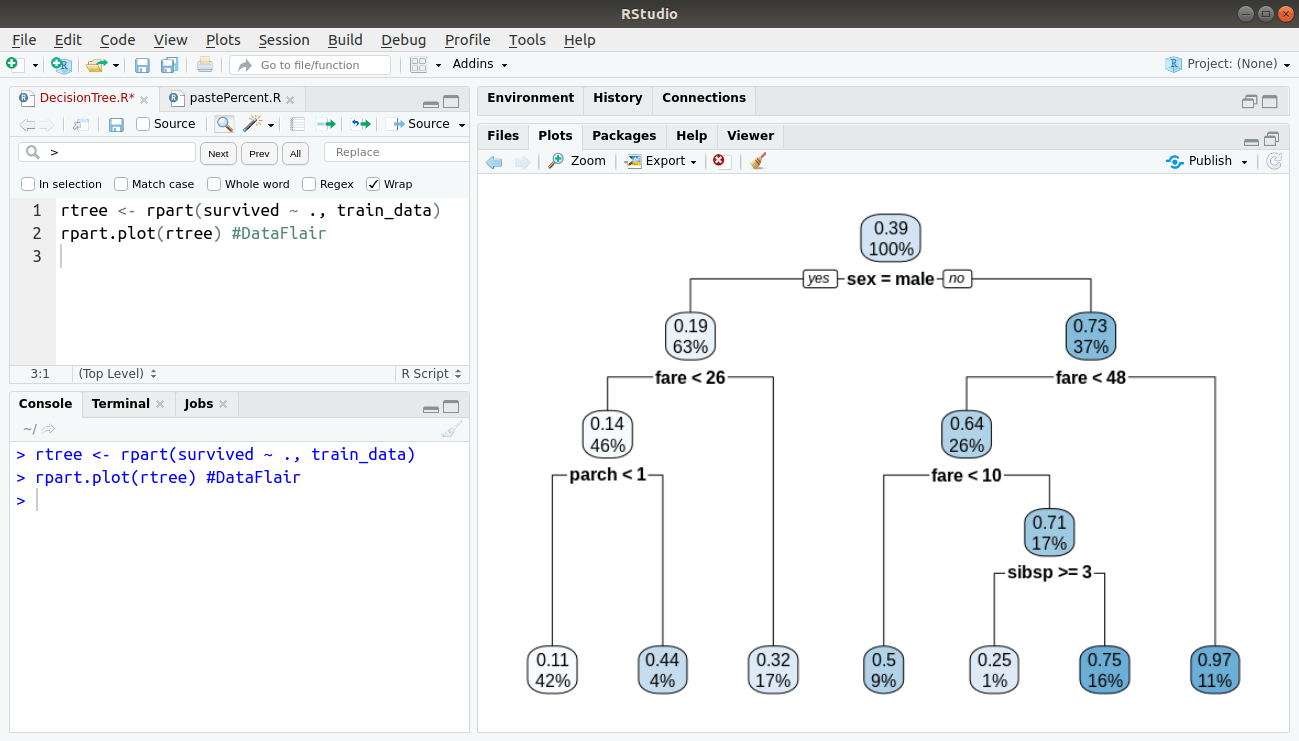Image resolution: width=1299 pixels, height=741 pixels.
Task: Run the current line with Run icon
Action: (326, 124)
